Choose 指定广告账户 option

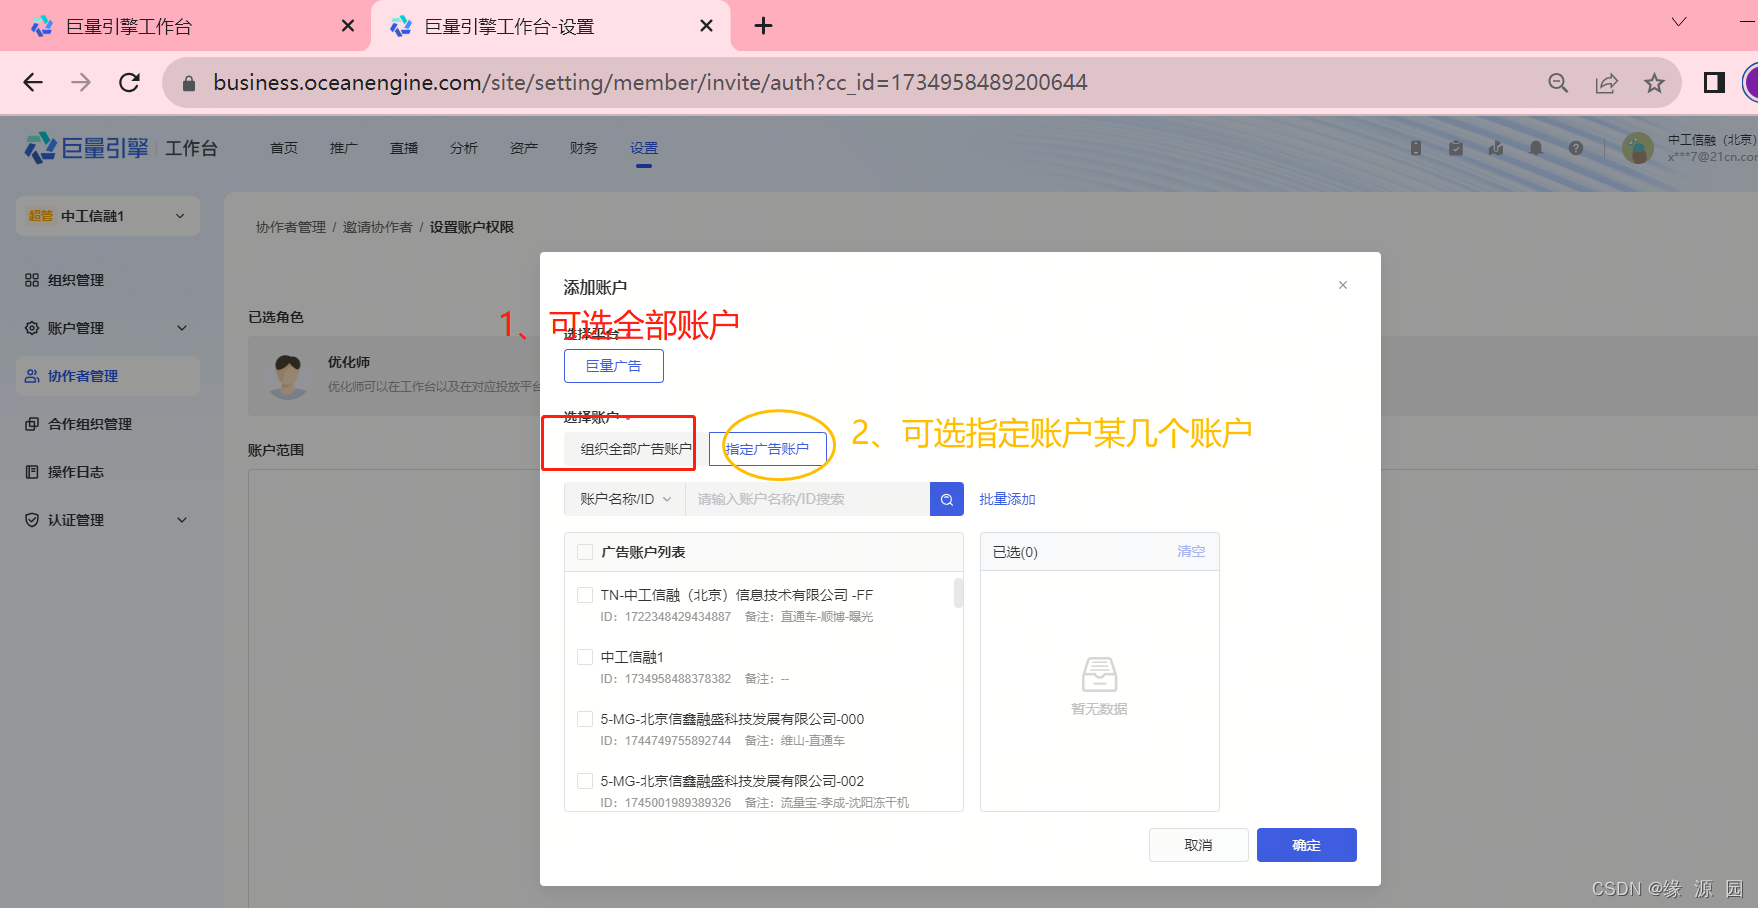pyautogui.click(x=768, y=449)
